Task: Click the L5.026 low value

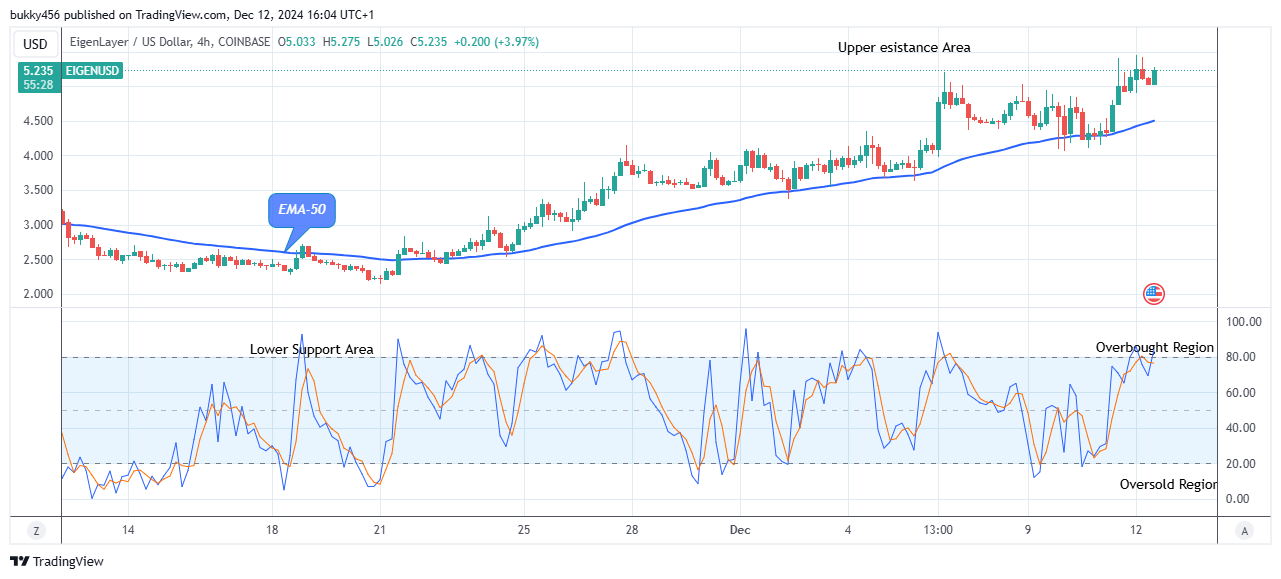Action: pyautogui.click(x=386, y=42)
